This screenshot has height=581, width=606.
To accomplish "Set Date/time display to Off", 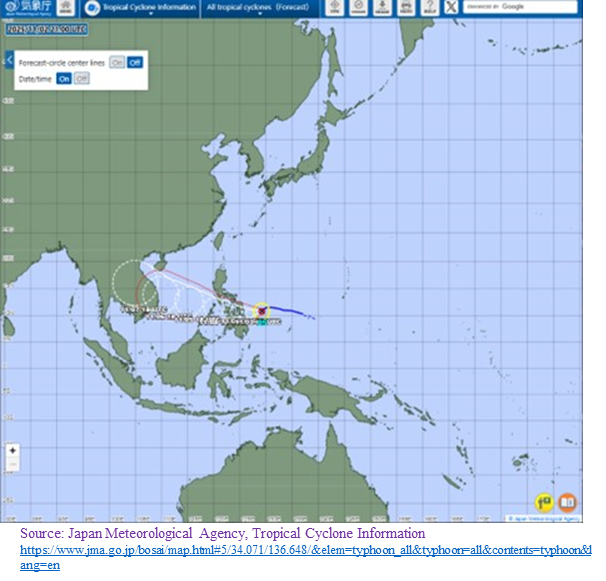I will coord(81,78).
